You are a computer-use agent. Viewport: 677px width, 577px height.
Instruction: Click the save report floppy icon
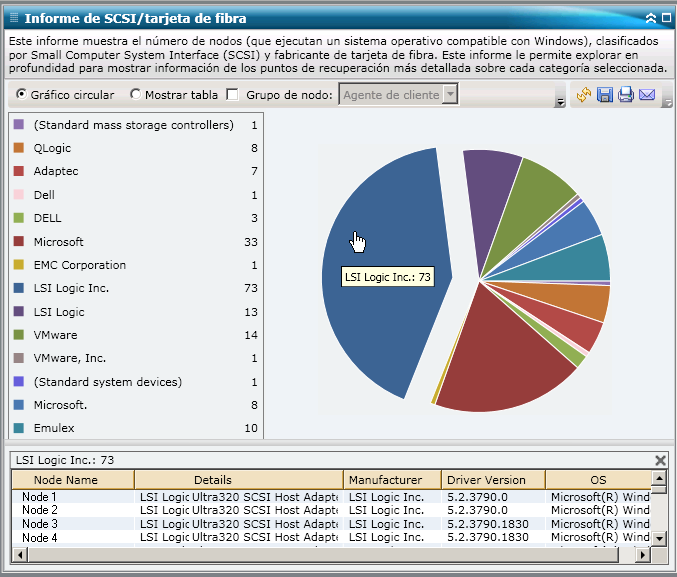605,95
